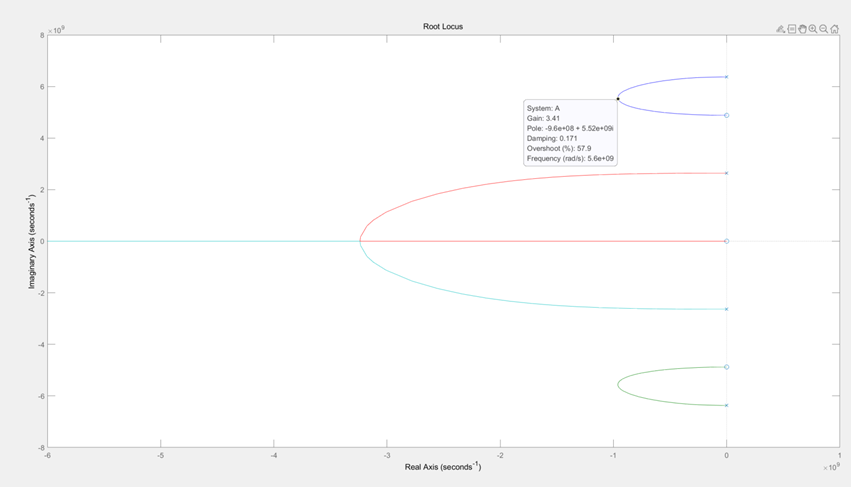Click the y-axis tick label 8
The width and height of the screenshot is (851, 487).
pos(42,35)
